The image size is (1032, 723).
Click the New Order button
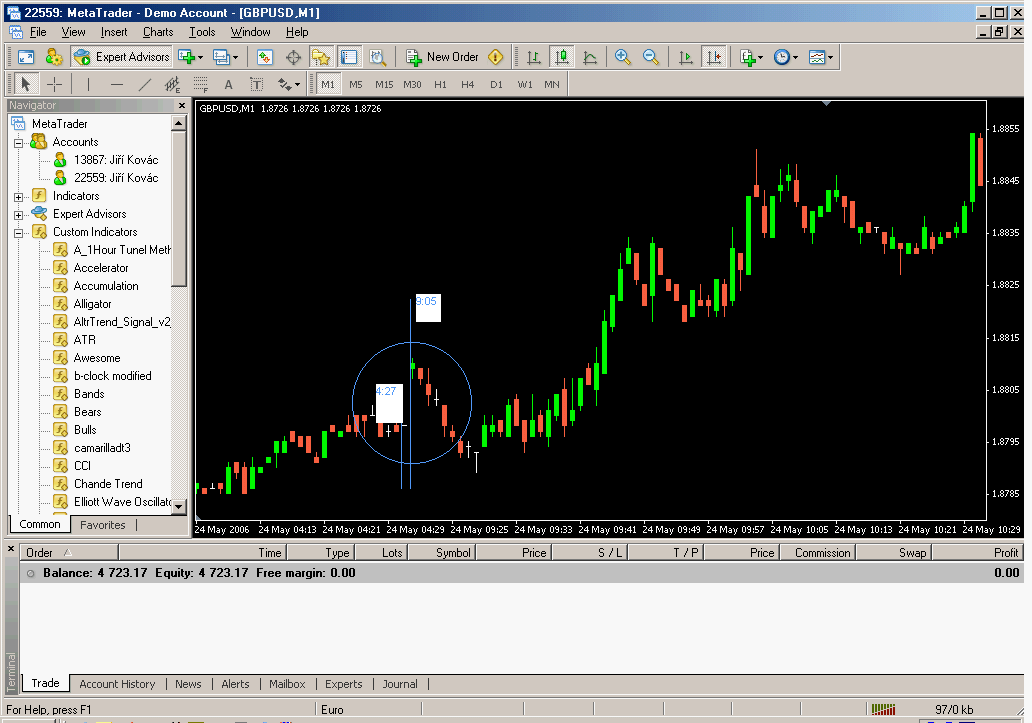[x=443, y=57]
